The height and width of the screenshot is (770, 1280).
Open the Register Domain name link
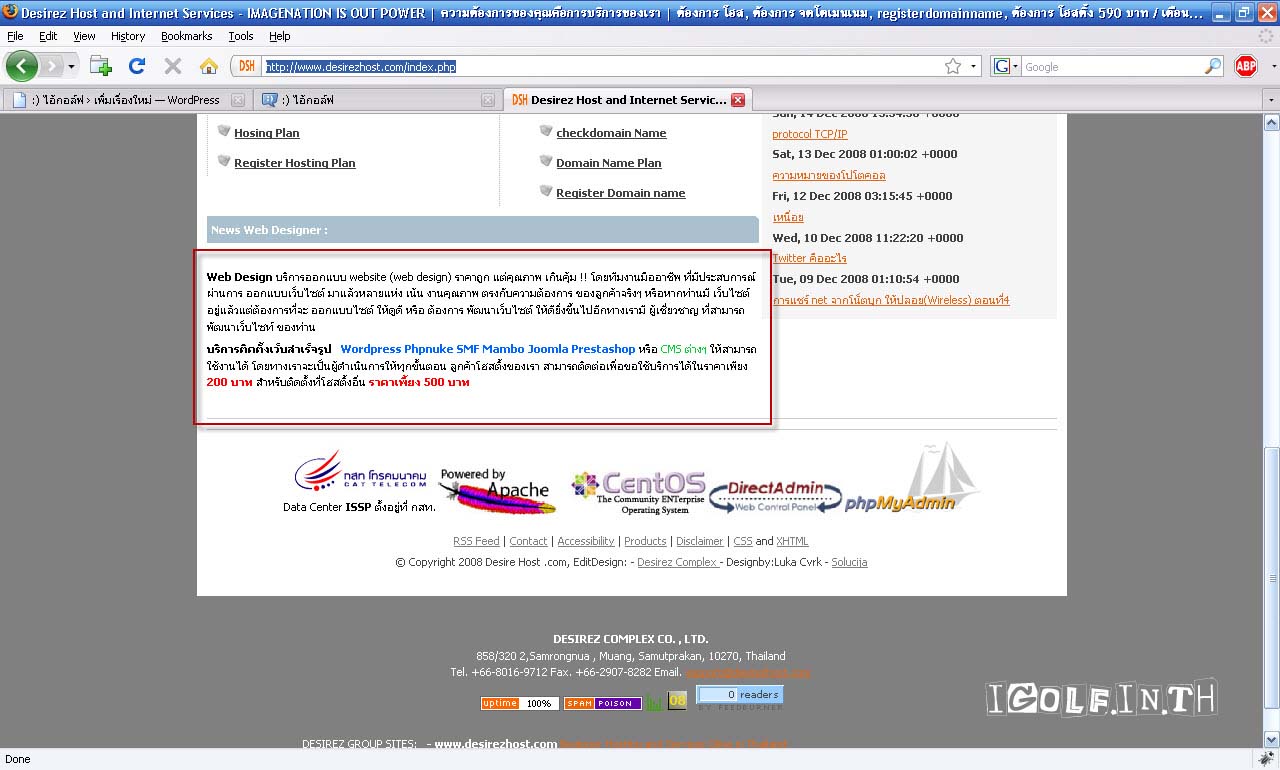coord(621,193)
